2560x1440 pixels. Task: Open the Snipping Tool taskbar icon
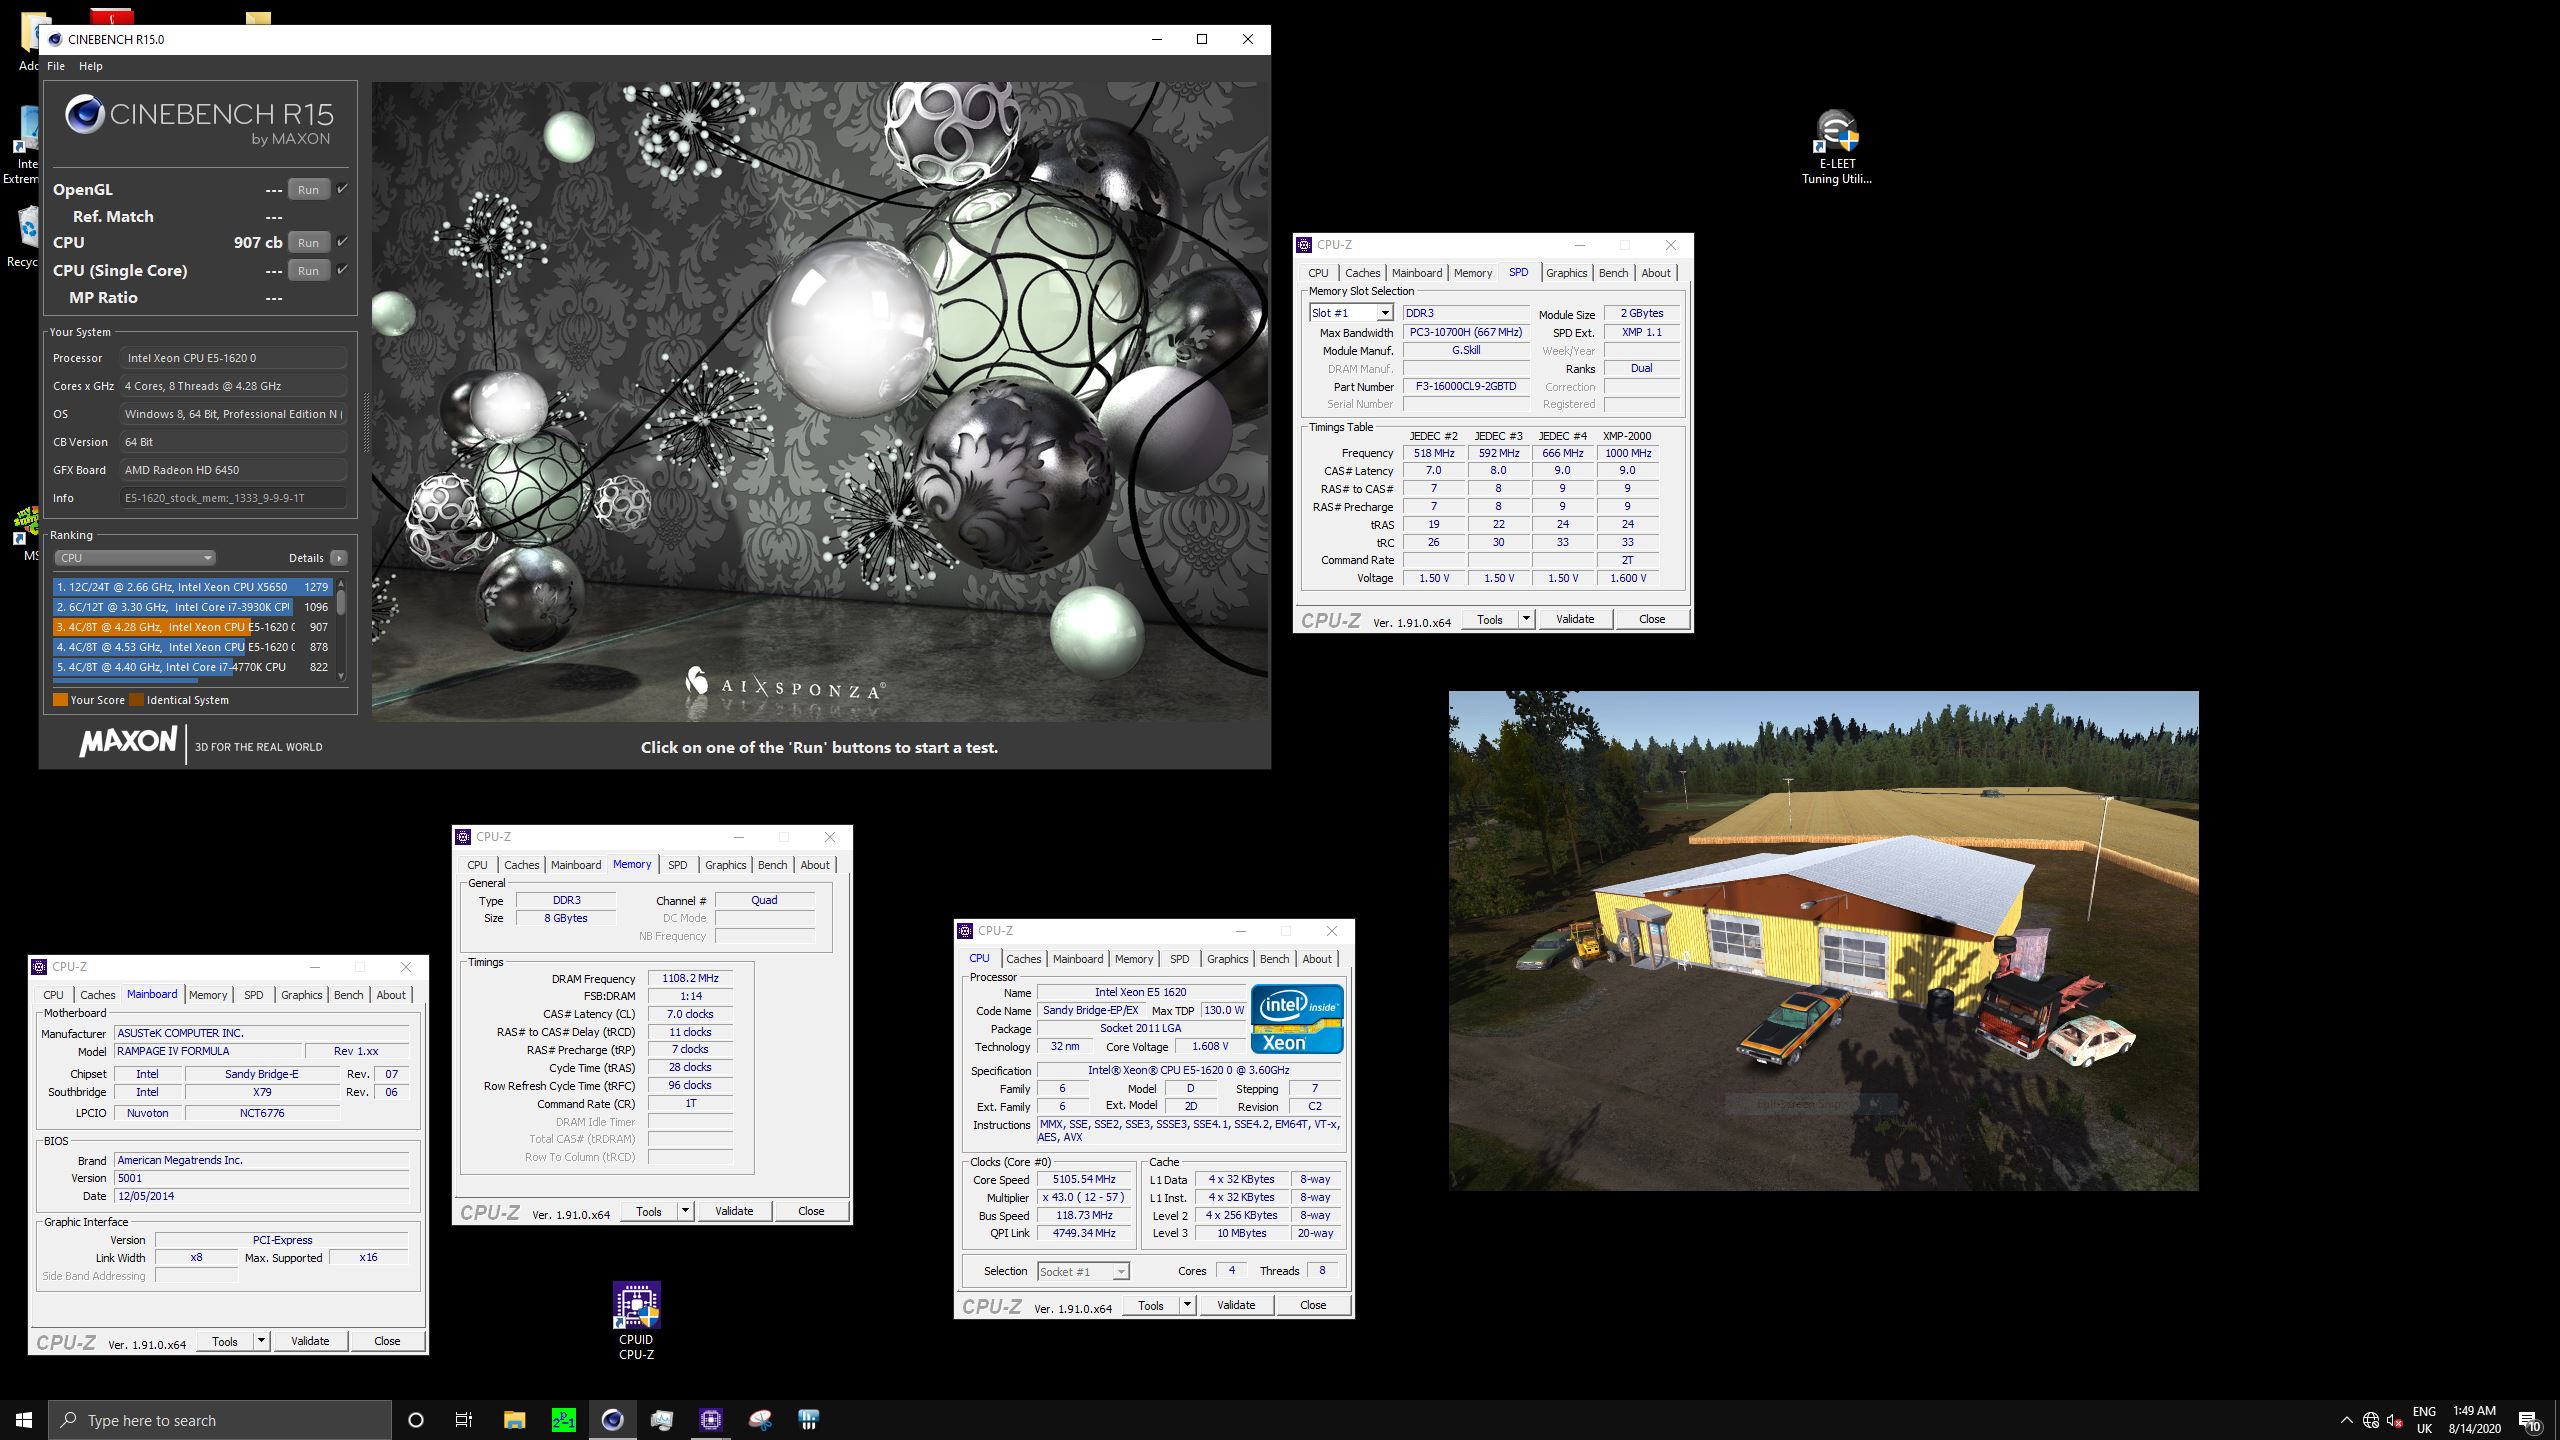(x=760, y=1420)
